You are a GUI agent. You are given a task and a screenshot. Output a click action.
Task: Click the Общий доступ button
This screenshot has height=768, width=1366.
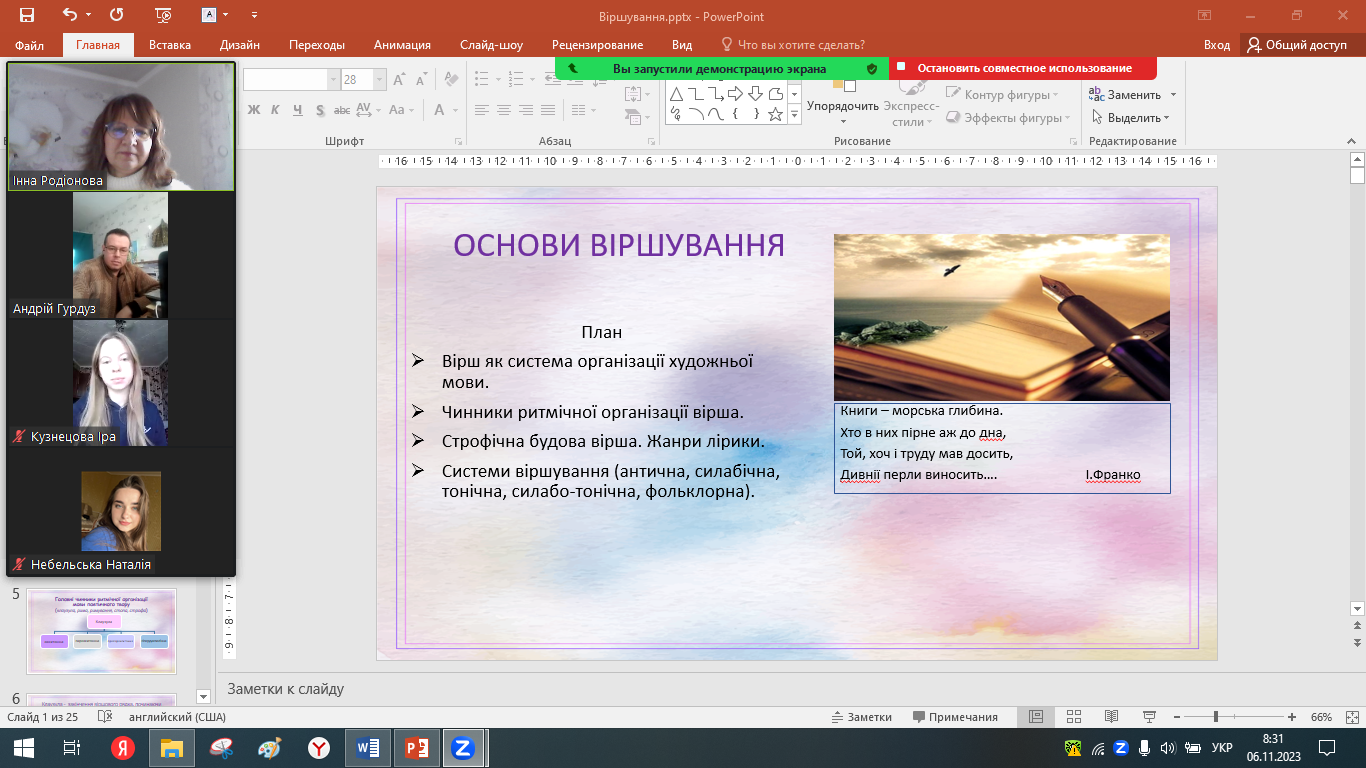(1297, 45)
